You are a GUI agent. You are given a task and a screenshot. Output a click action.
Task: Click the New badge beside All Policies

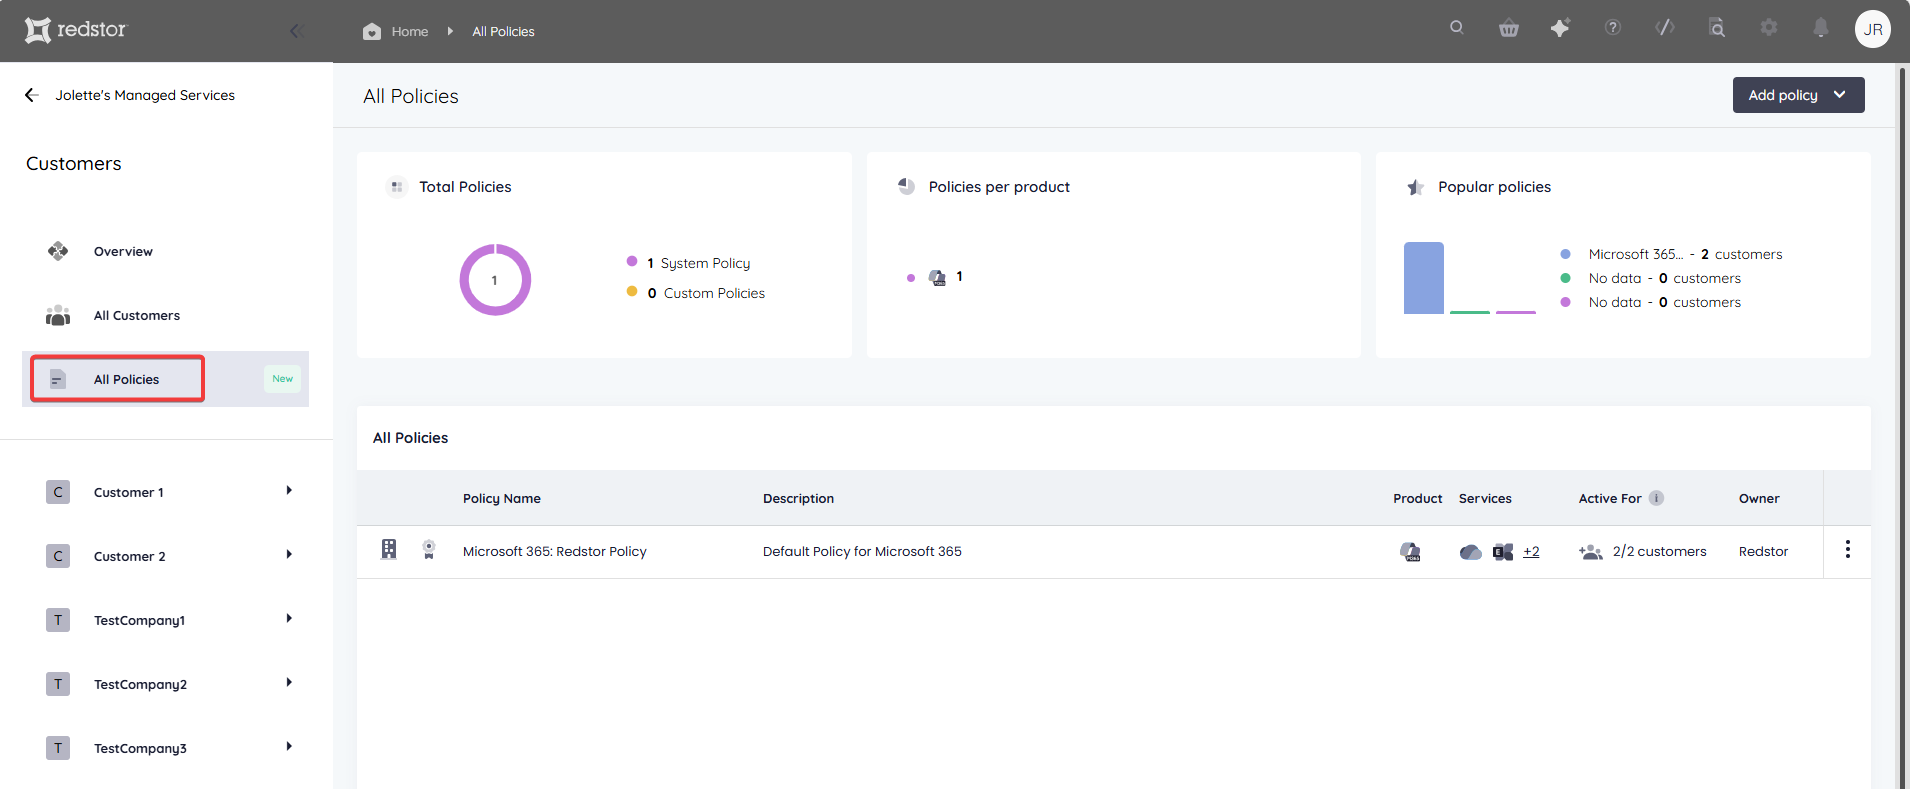click(283, 379)
